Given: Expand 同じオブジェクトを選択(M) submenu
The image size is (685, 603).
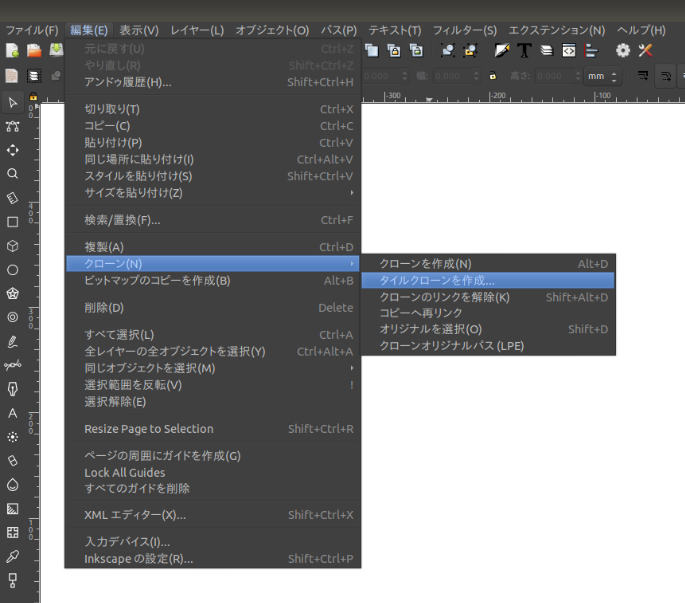Looking at the screenshot, I should coord(214,368).
